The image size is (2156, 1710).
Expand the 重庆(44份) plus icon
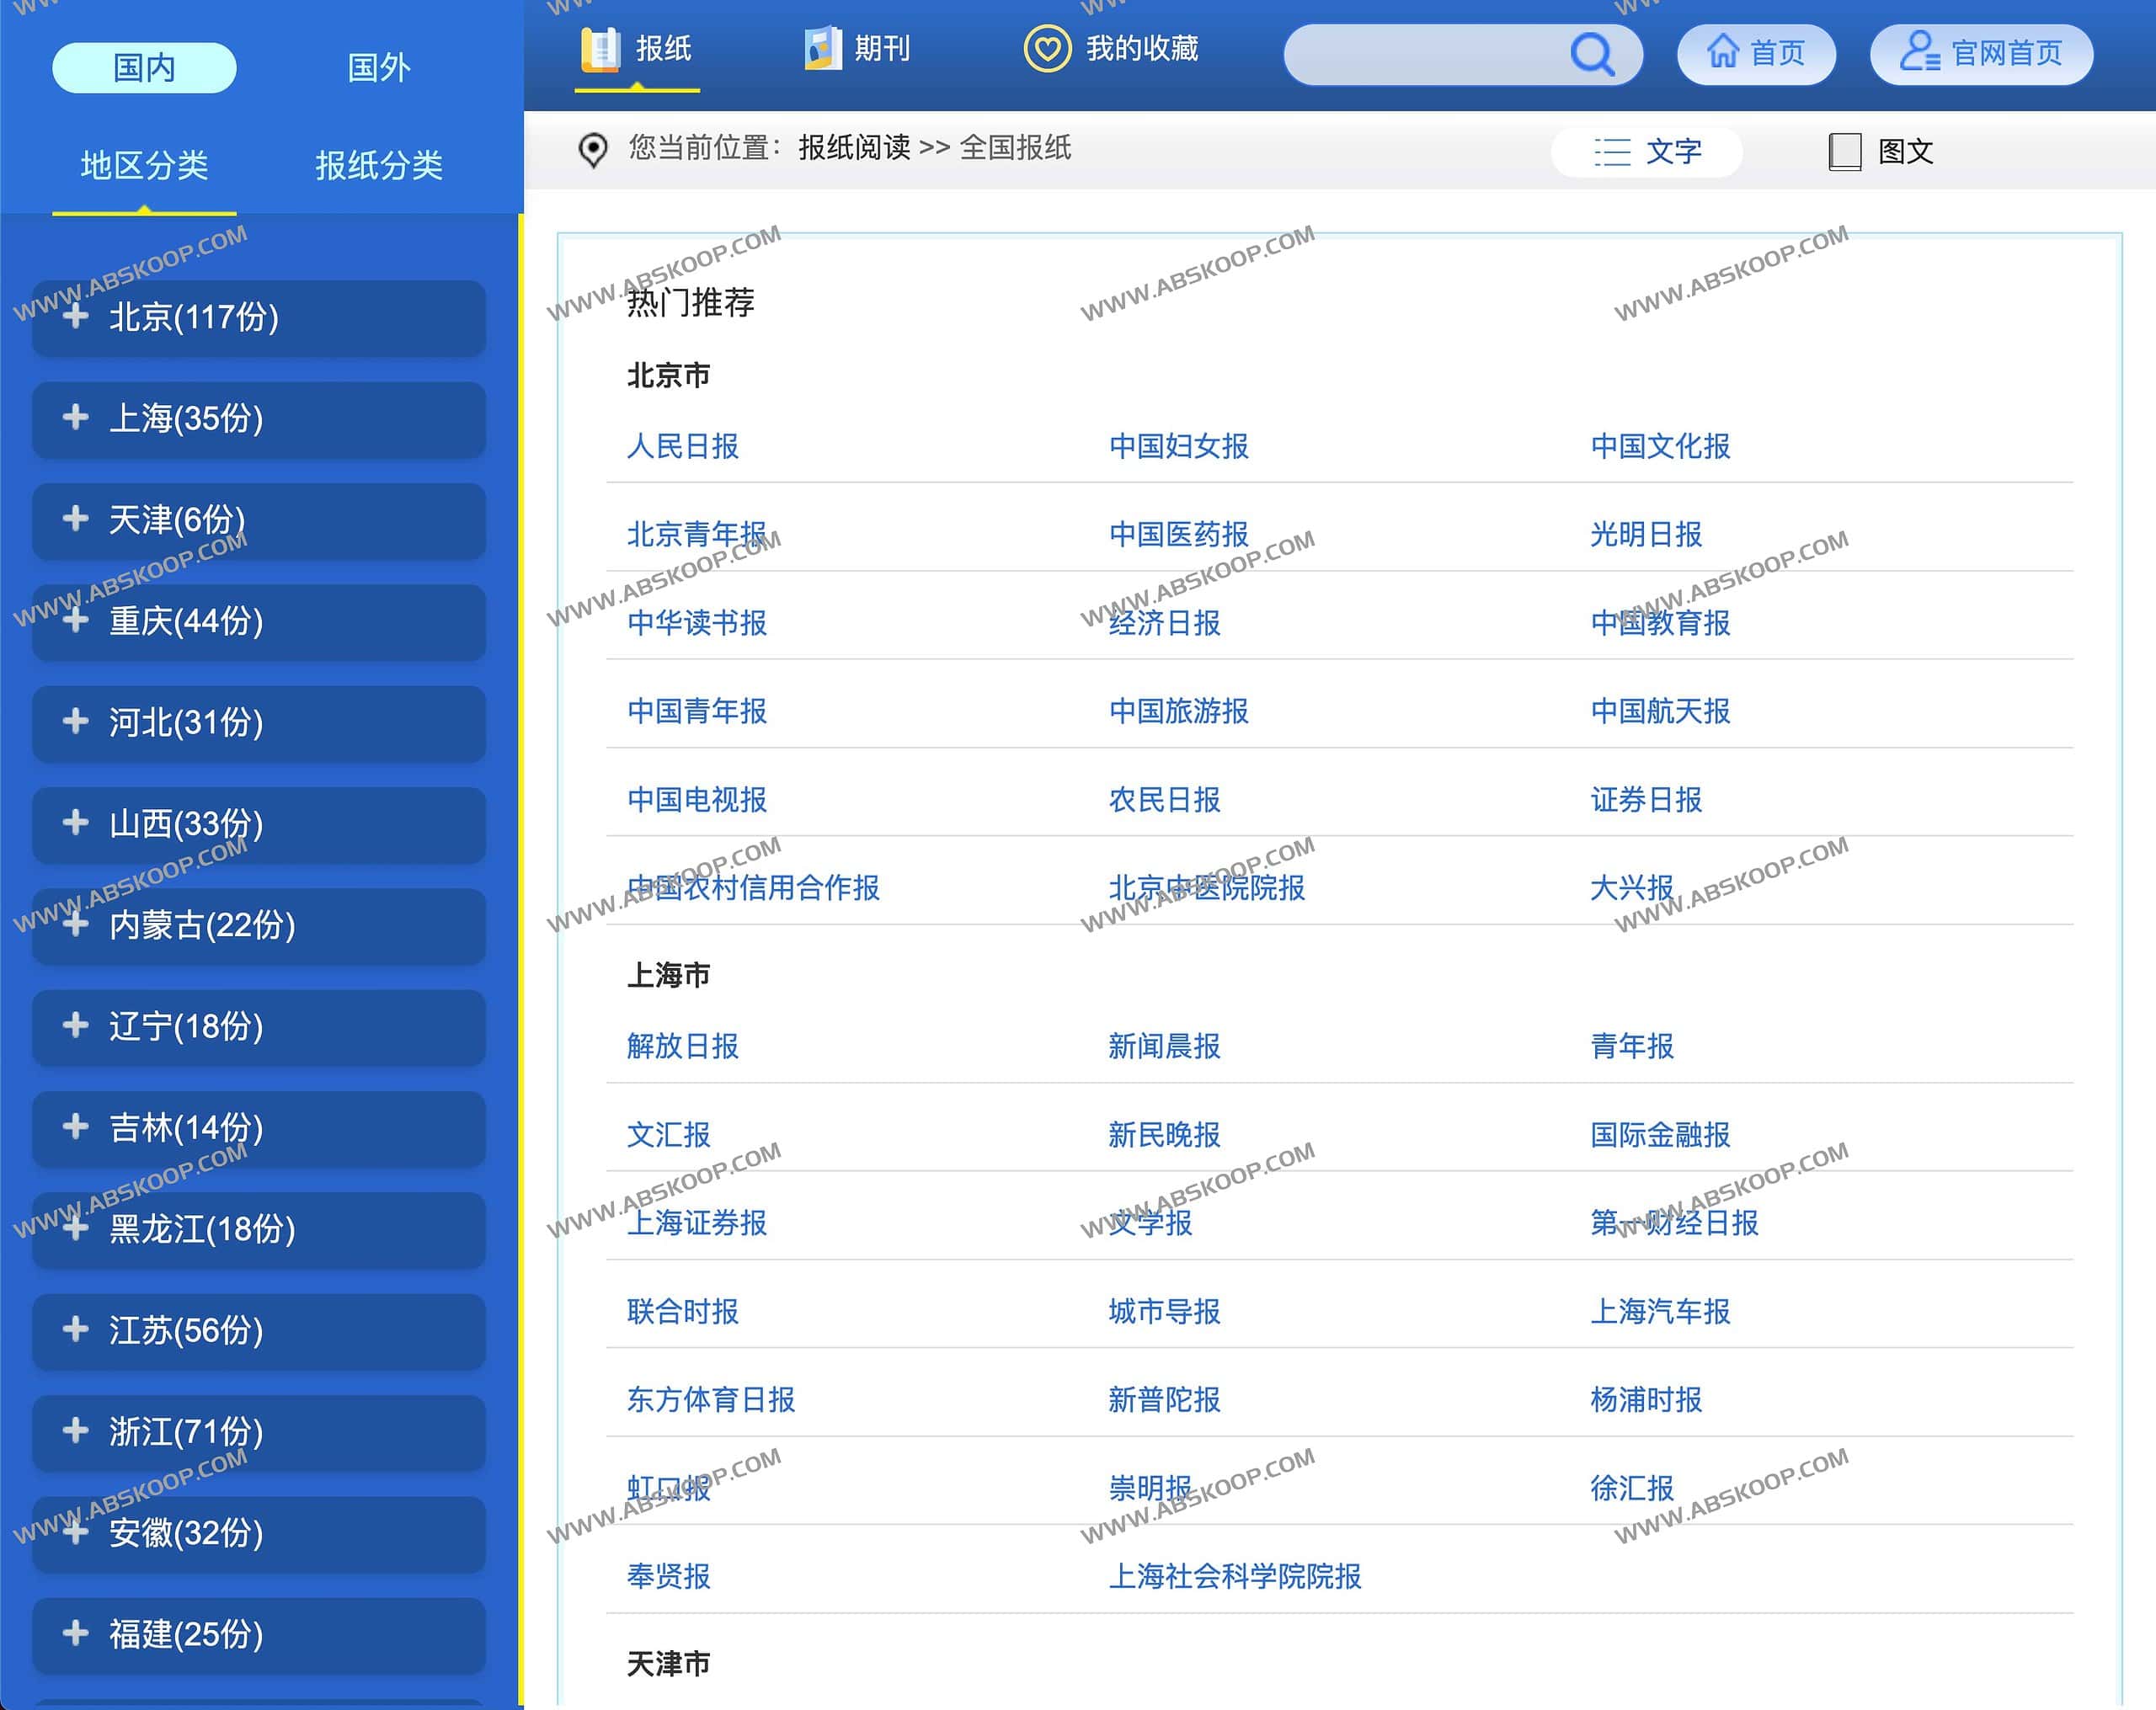[x=76, y=621]
